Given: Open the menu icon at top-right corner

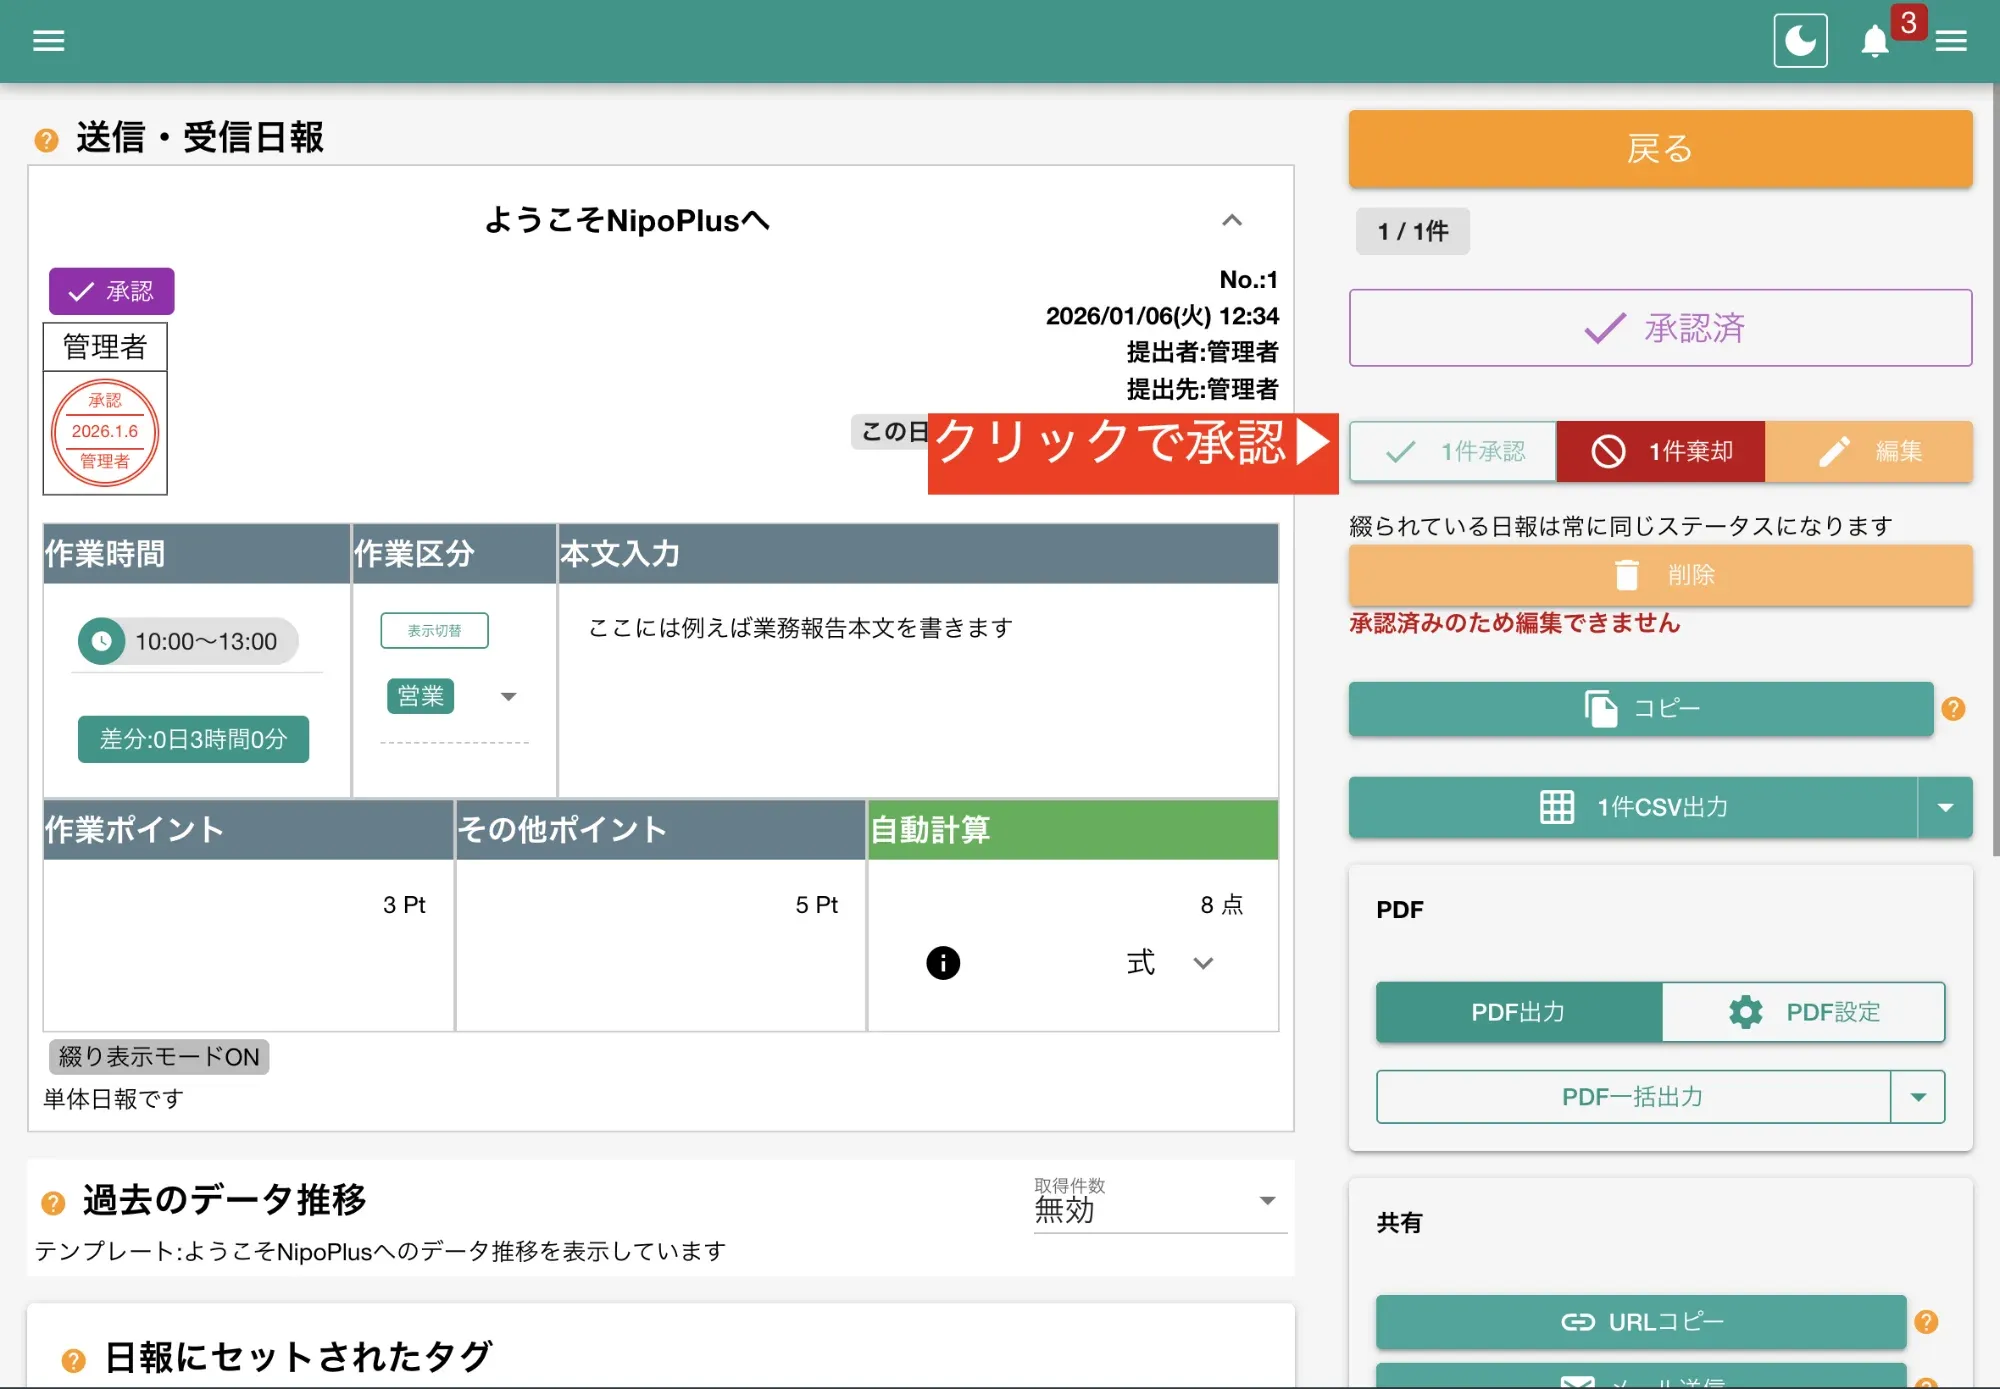Looking at the screenshot, I should 1949,40.
